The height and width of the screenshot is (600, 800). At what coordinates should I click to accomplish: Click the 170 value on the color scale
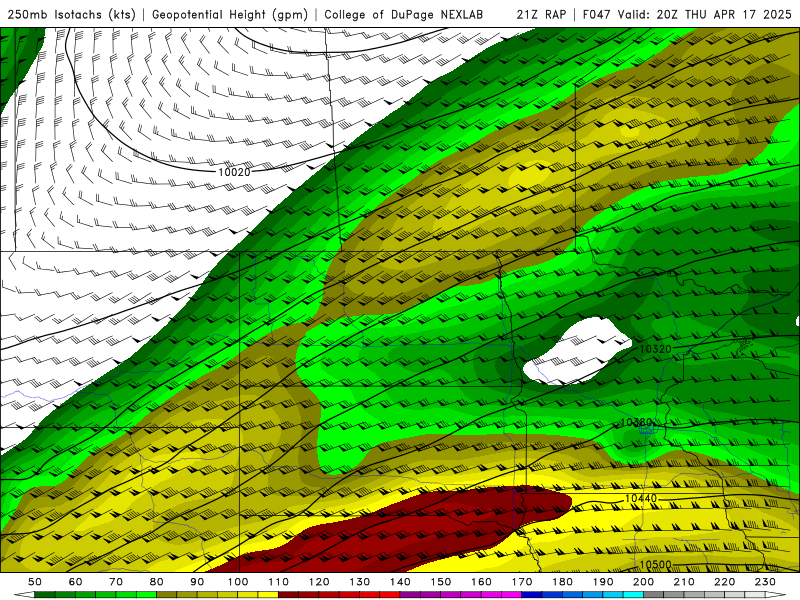click(x=522, y=582)
